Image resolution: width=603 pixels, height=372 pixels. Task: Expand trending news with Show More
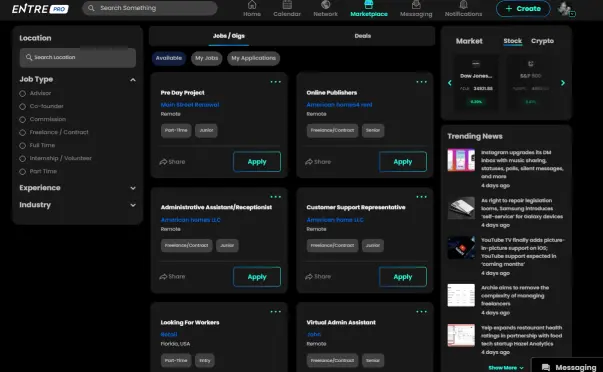(506, 368)
